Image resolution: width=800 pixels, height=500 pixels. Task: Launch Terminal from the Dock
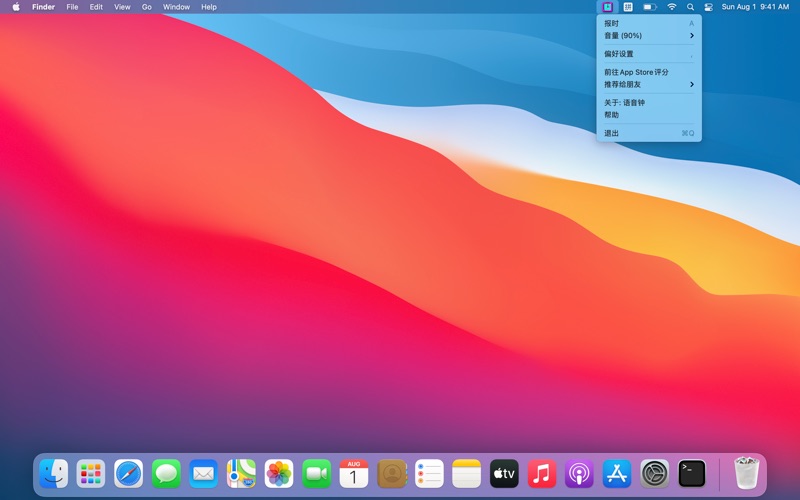pyautogui.click(x=692, y=473)
